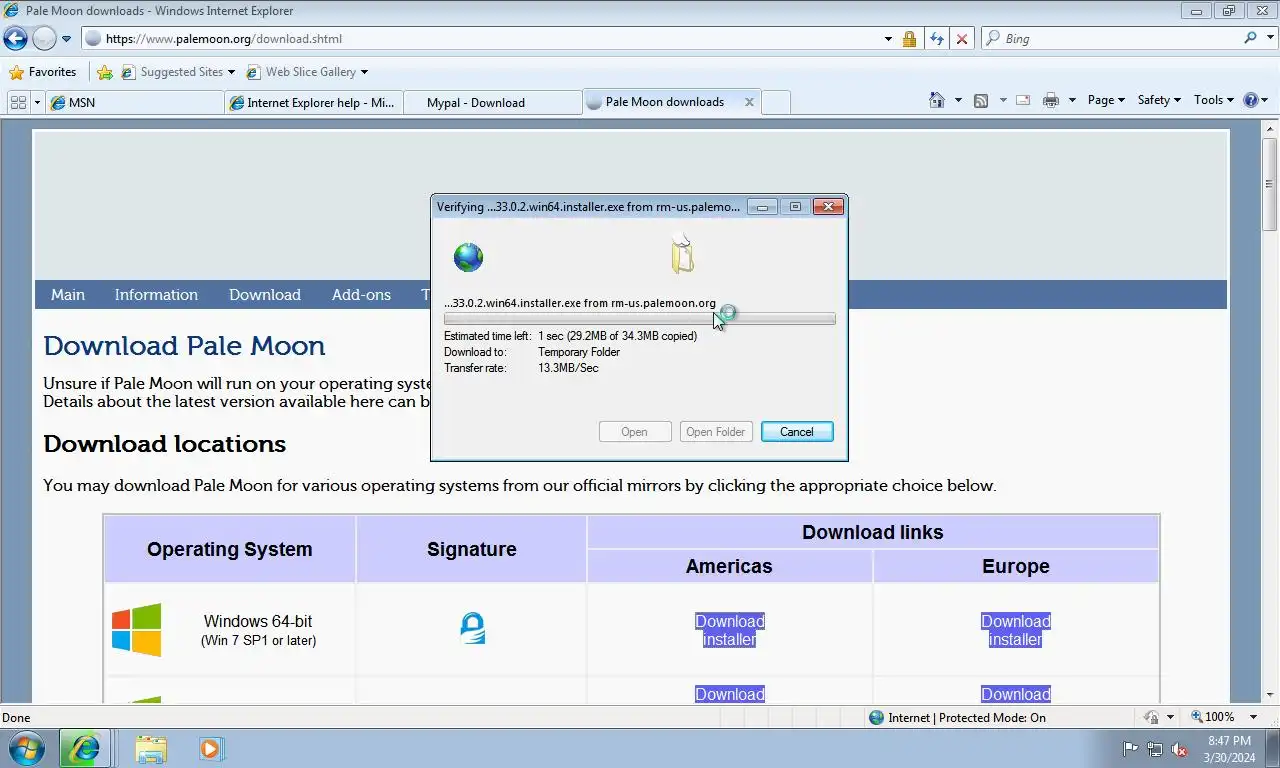Open the Safety menu
The image size is (1280, 768).
1159,100
